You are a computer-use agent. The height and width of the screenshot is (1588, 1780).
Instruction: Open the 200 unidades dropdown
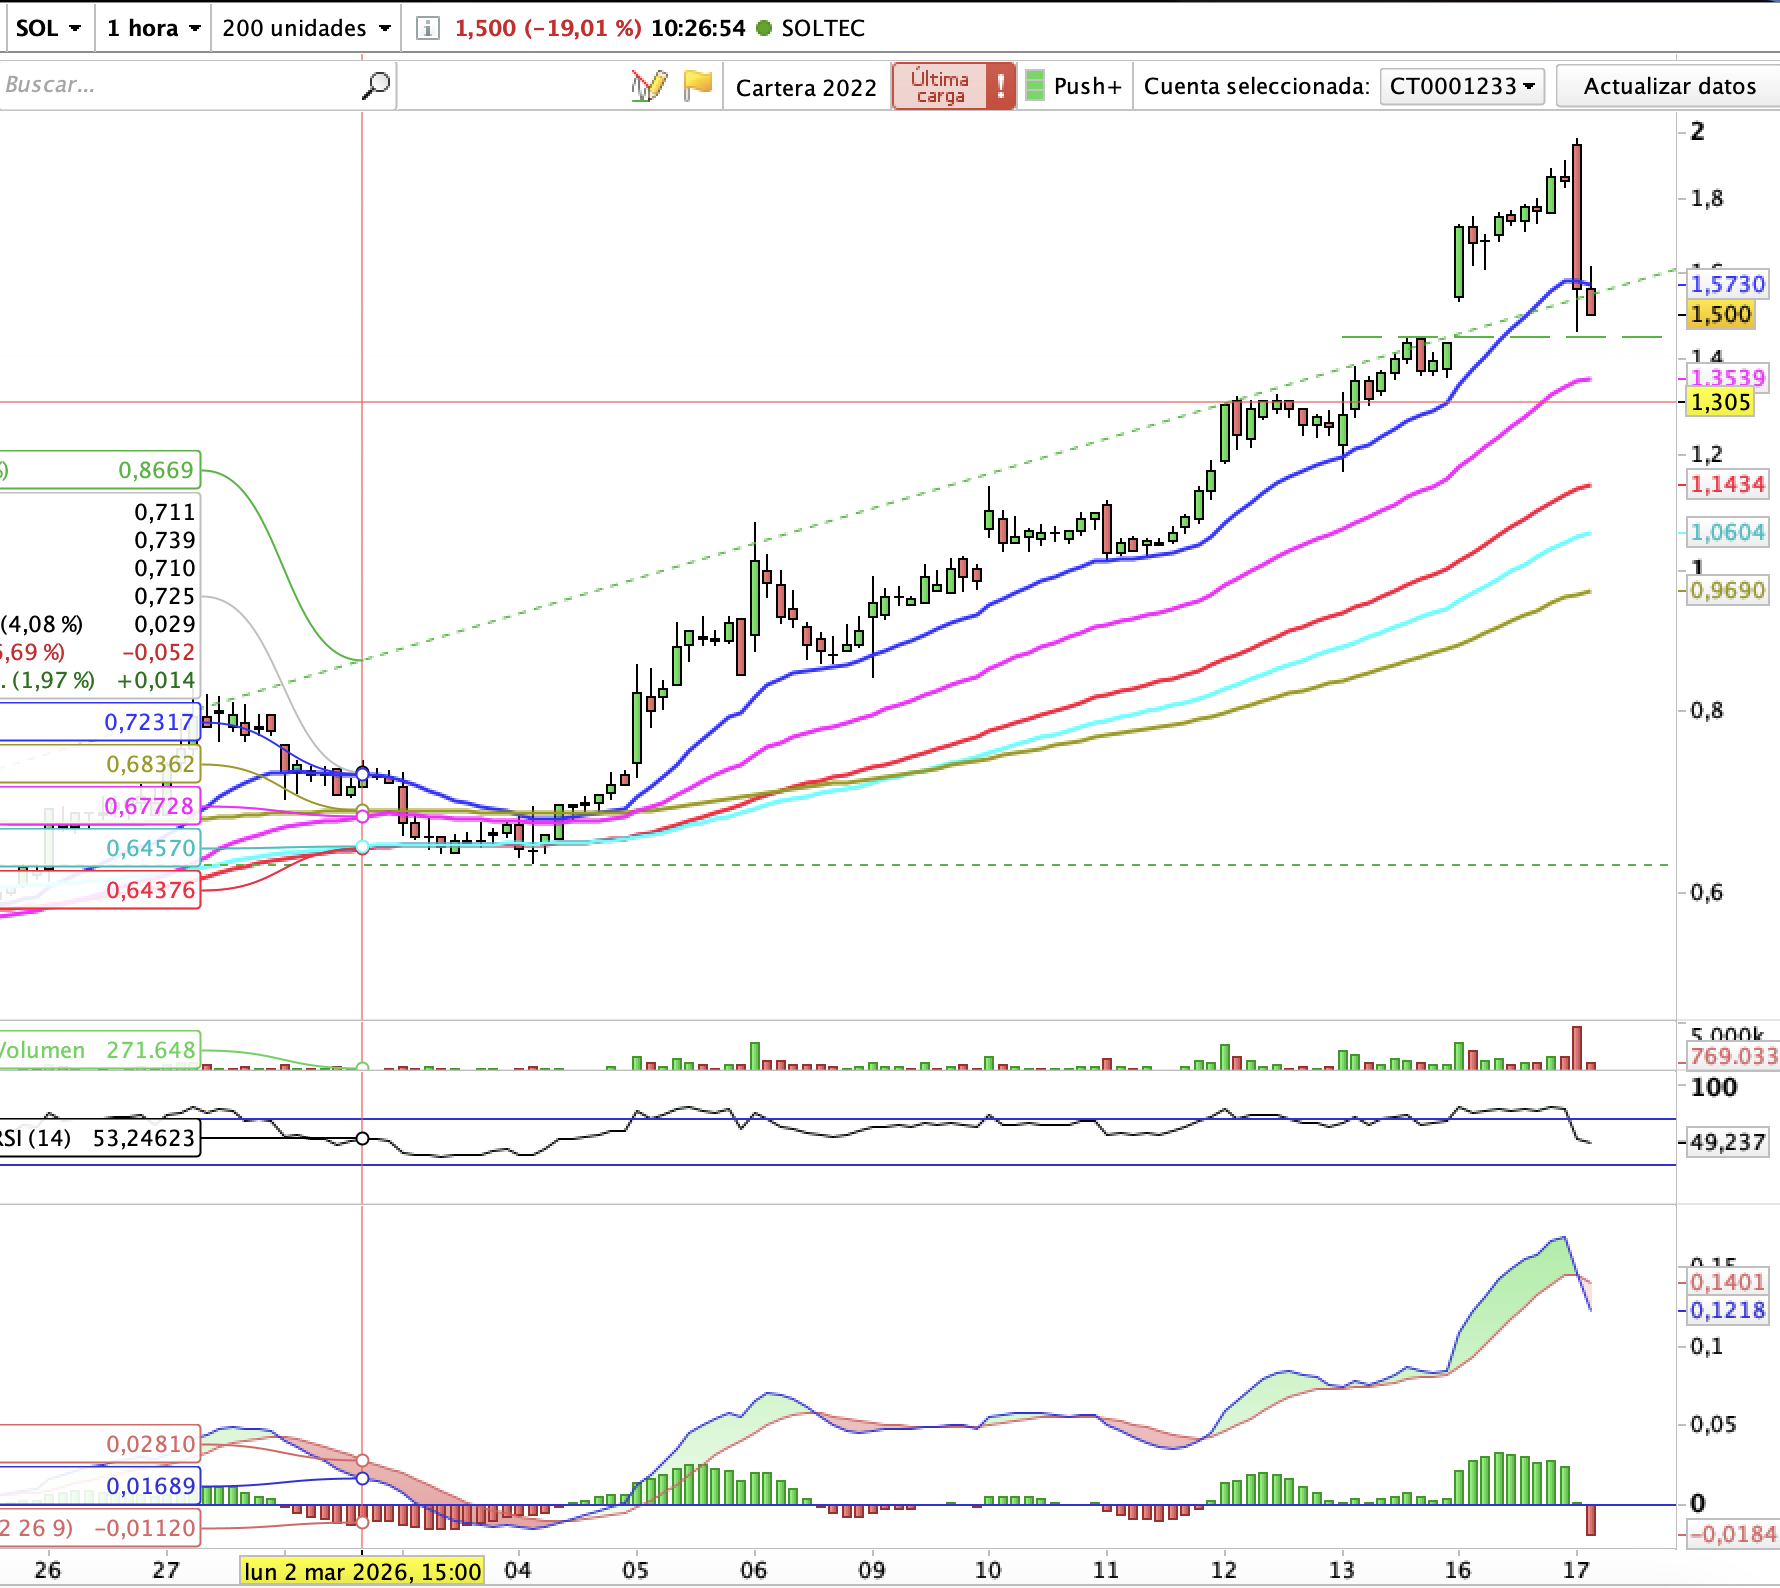(x=305, y=28)
